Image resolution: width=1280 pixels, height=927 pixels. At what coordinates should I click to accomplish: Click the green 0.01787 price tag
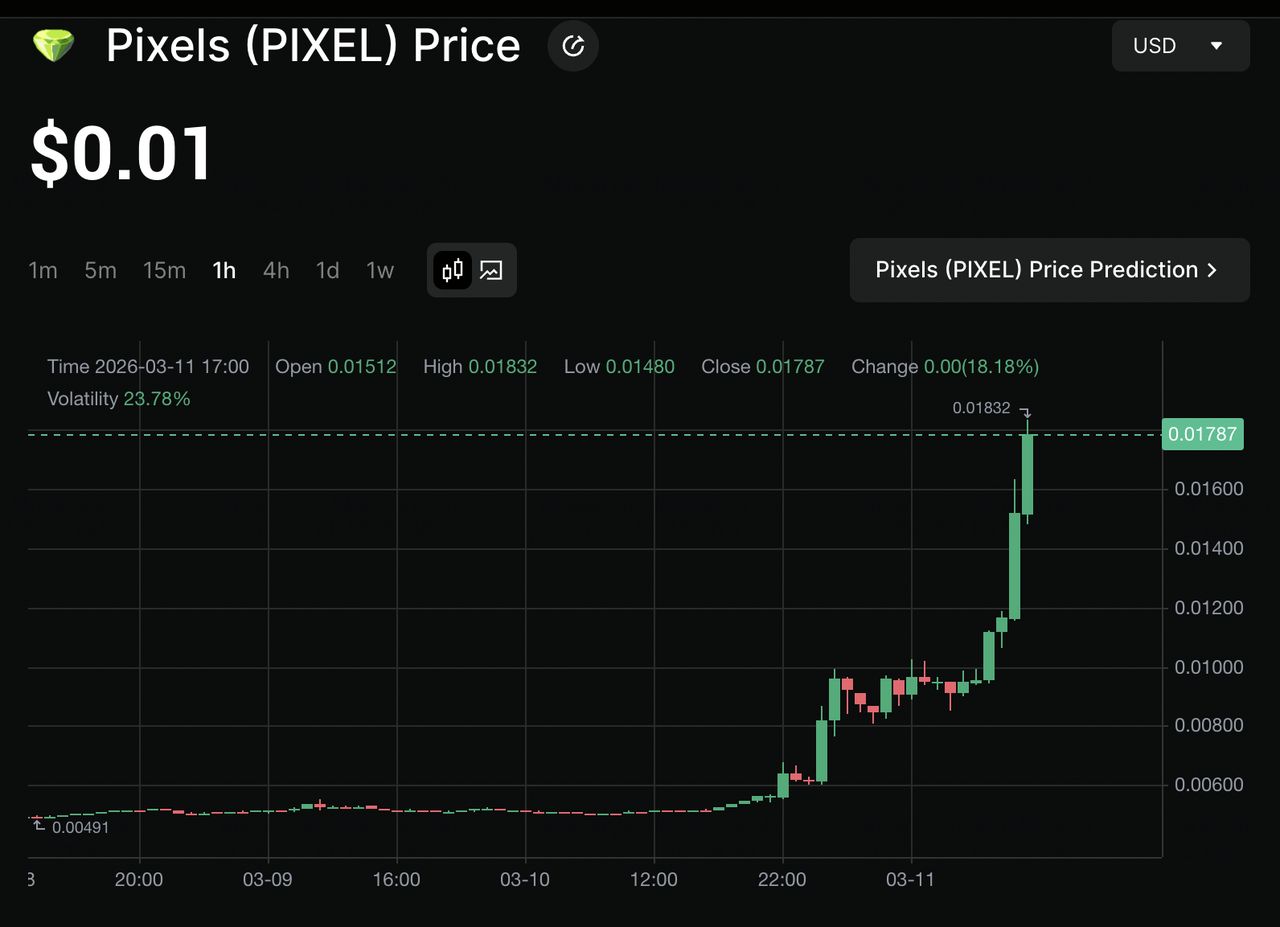[x=1202, y=434]
